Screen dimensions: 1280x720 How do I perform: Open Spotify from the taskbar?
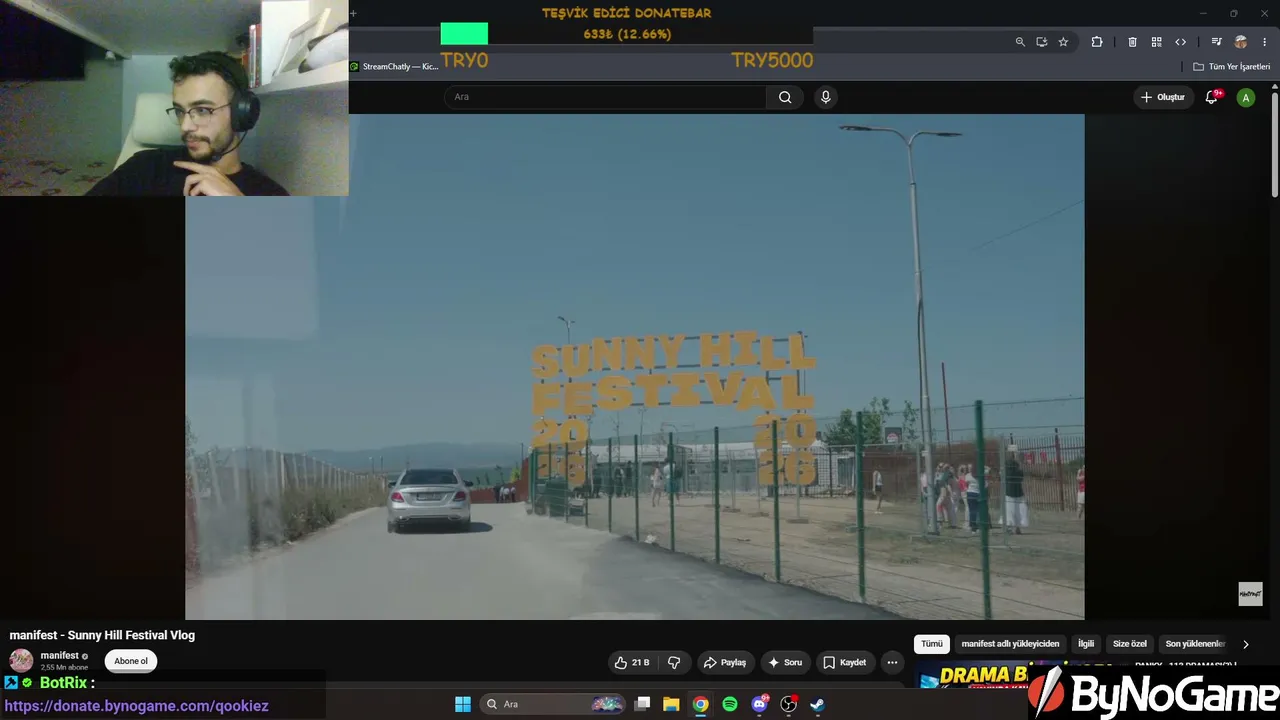[730, 704]
